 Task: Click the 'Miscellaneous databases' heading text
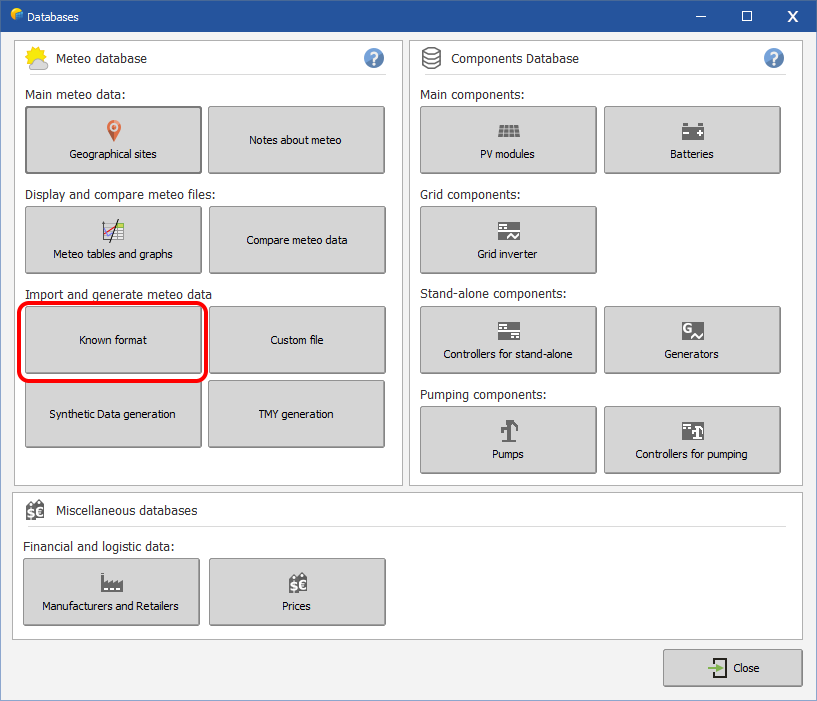coord(127,510)
